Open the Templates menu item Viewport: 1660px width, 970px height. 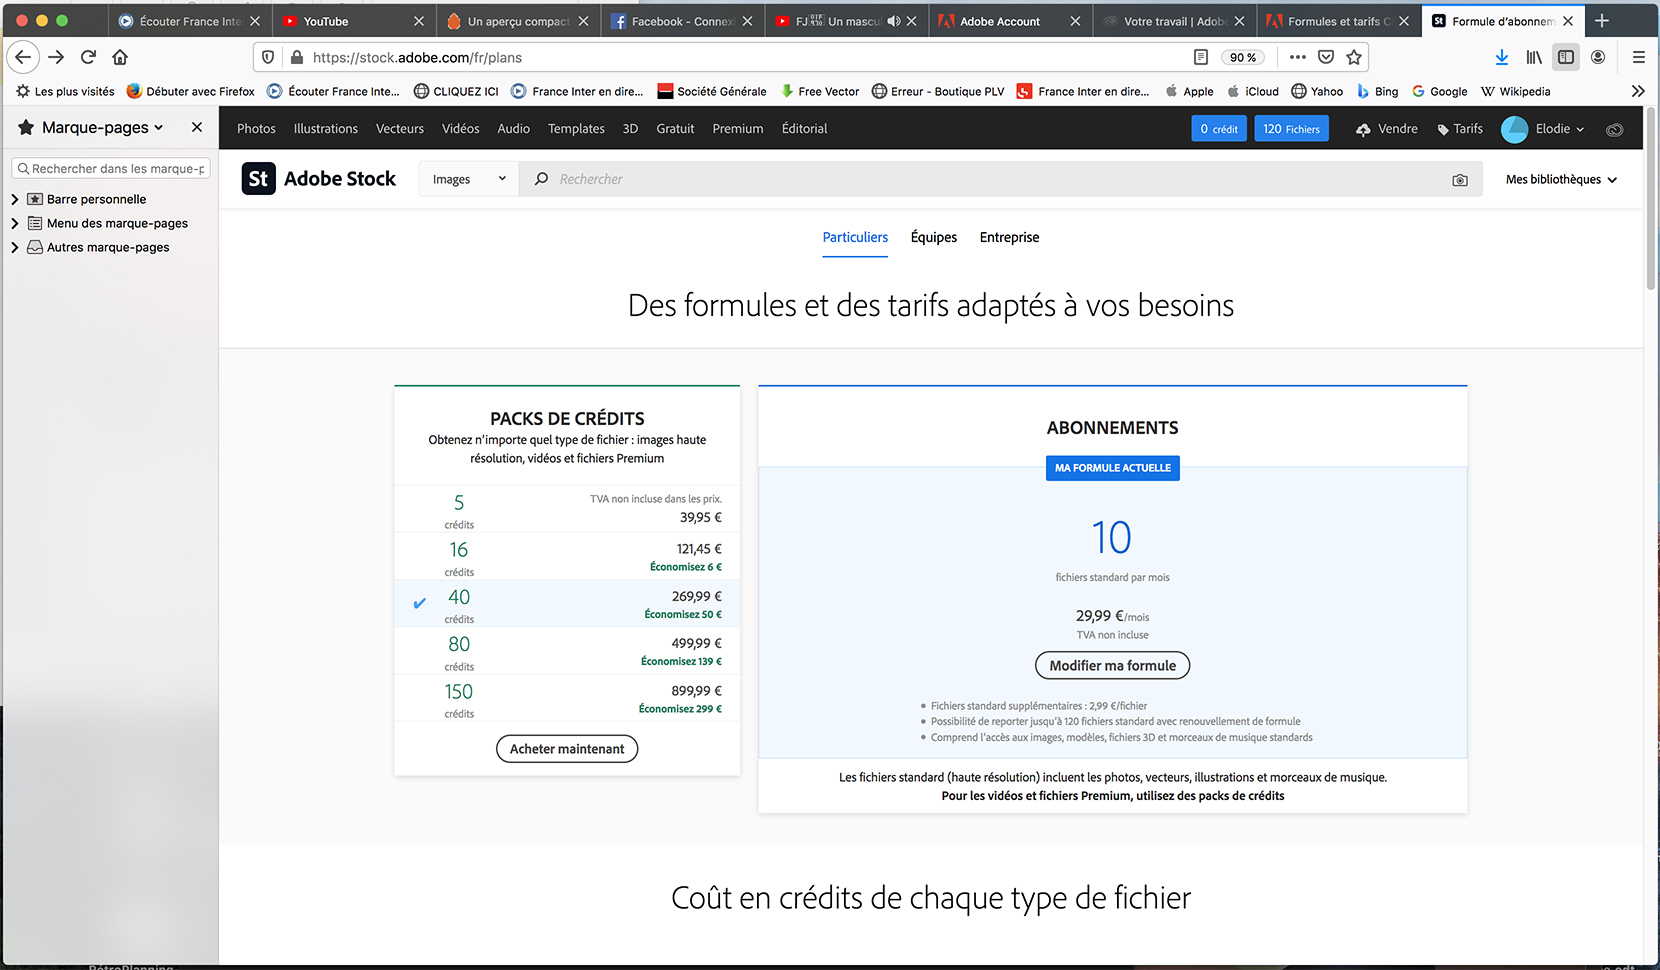click(576, 129)
